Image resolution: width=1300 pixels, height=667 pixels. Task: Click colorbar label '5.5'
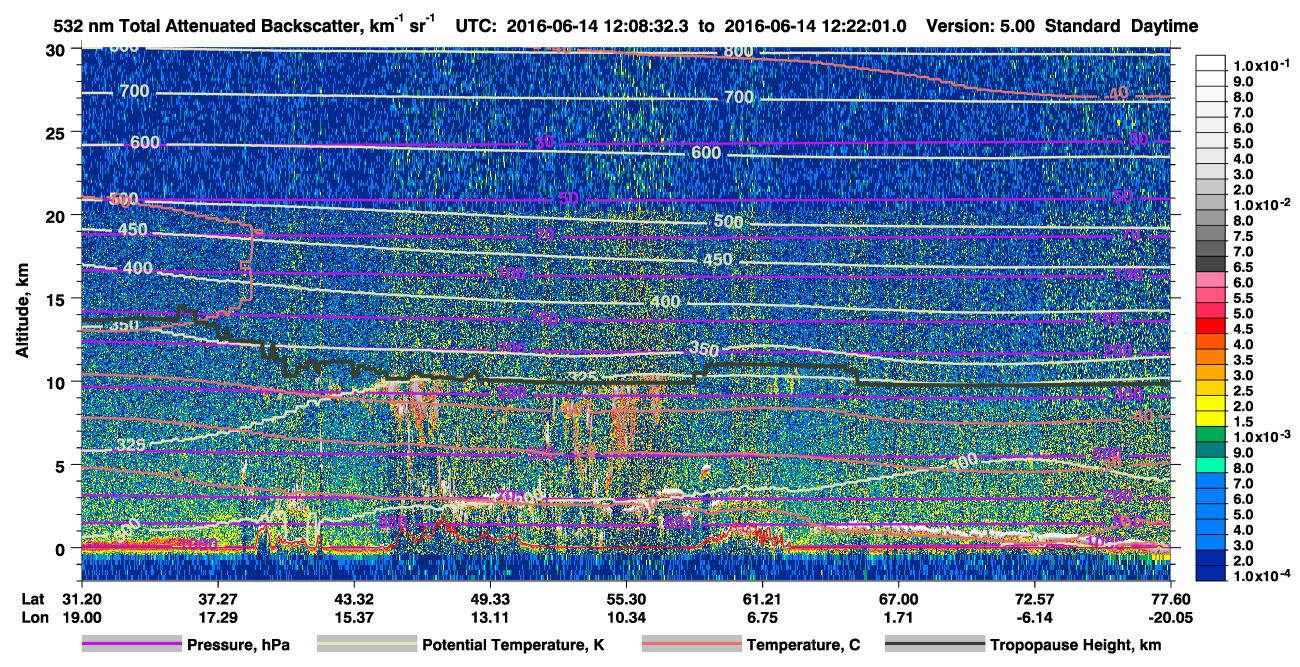[1243, 297]
